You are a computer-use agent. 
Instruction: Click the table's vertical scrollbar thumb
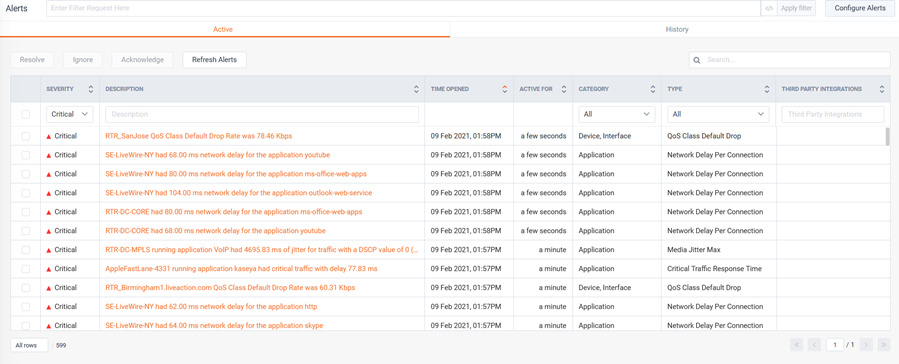pyautogui.click(x=888, y=136)
